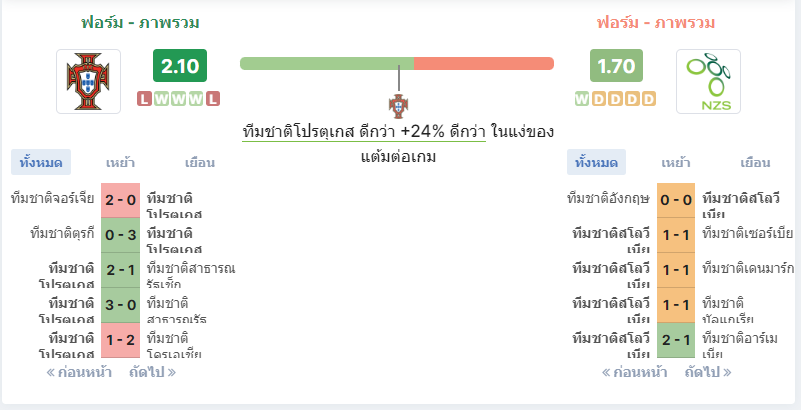Viewport: 801px width, 410px height.
Task: Select Portugal's เหย้า (home) filter tab
Action: [x=120, y=162]
